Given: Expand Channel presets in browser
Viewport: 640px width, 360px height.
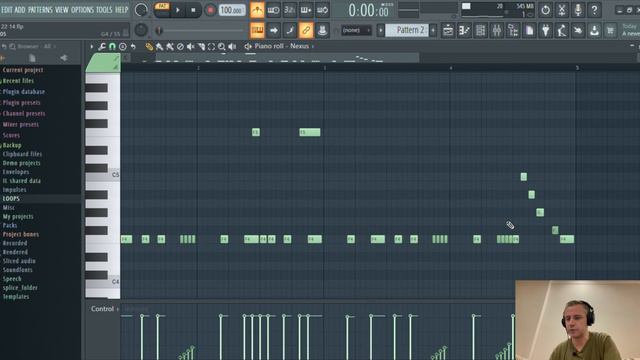Looking at the screenshot, I should 24,113.
